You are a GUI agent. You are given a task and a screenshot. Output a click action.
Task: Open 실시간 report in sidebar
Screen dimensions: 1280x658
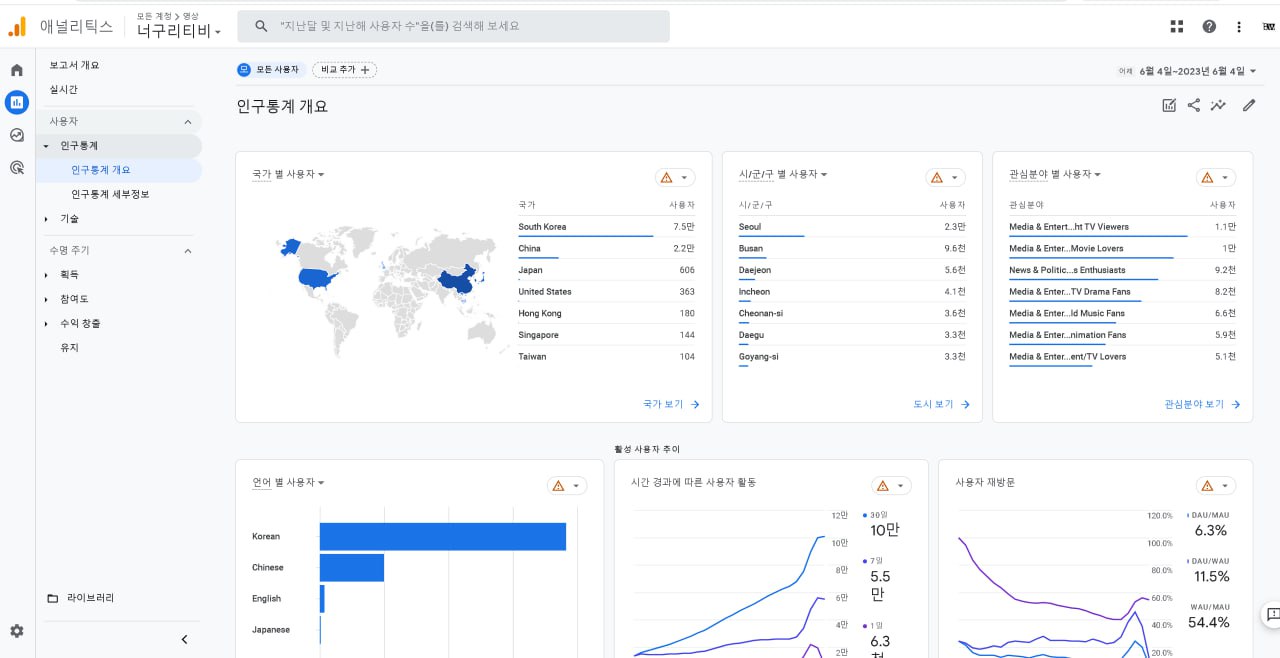click(64, 90)
